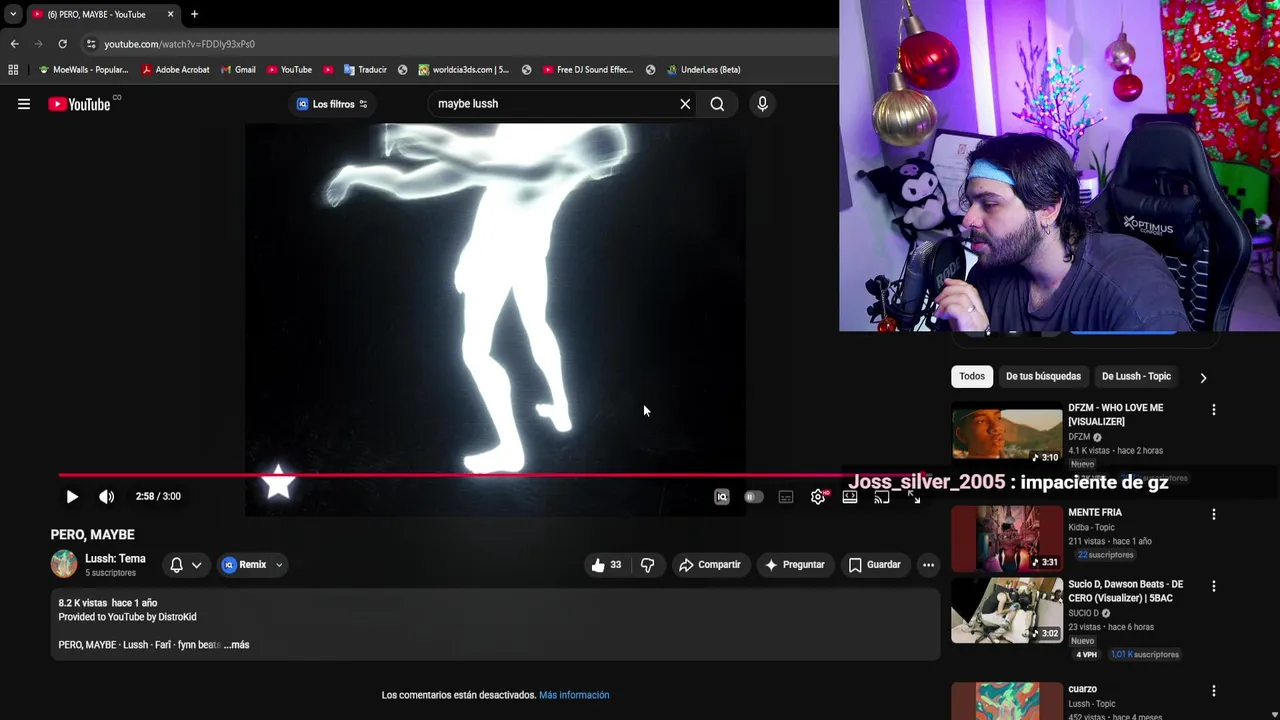Open Chrome apps grid icon
This screenshot has height=720, width=1280.
pyautogui.click(x=13, y=70)
